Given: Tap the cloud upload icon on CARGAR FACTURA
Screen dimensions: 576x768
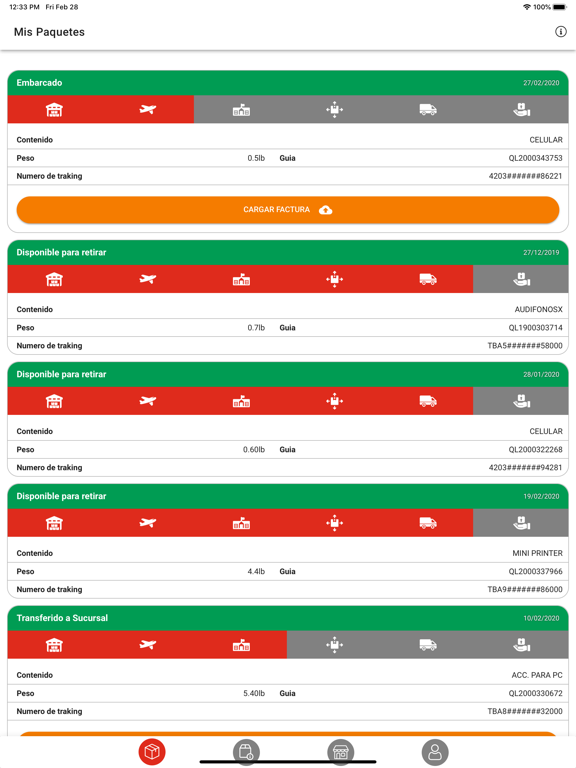Looking at the screenshot, I should click(x=326, y=210).
